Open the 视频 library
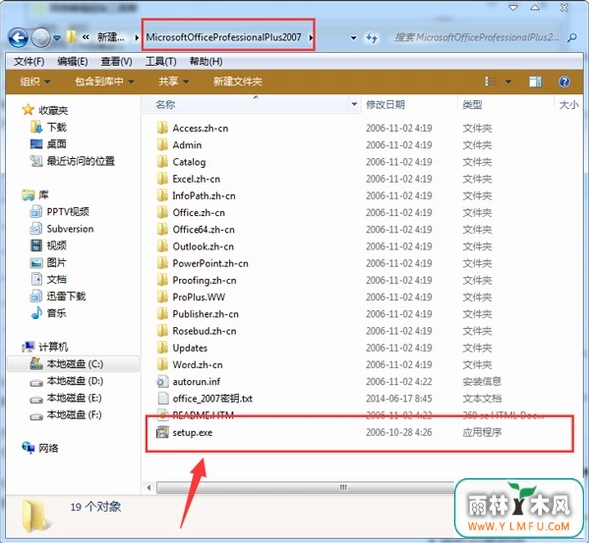The image size is (589, 543). click(x=56, y=246)
